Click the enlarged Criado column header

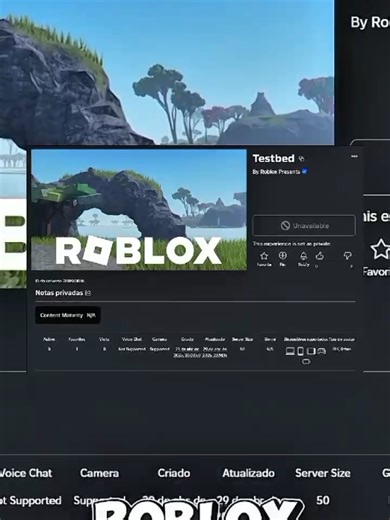(x=174, y=473)
